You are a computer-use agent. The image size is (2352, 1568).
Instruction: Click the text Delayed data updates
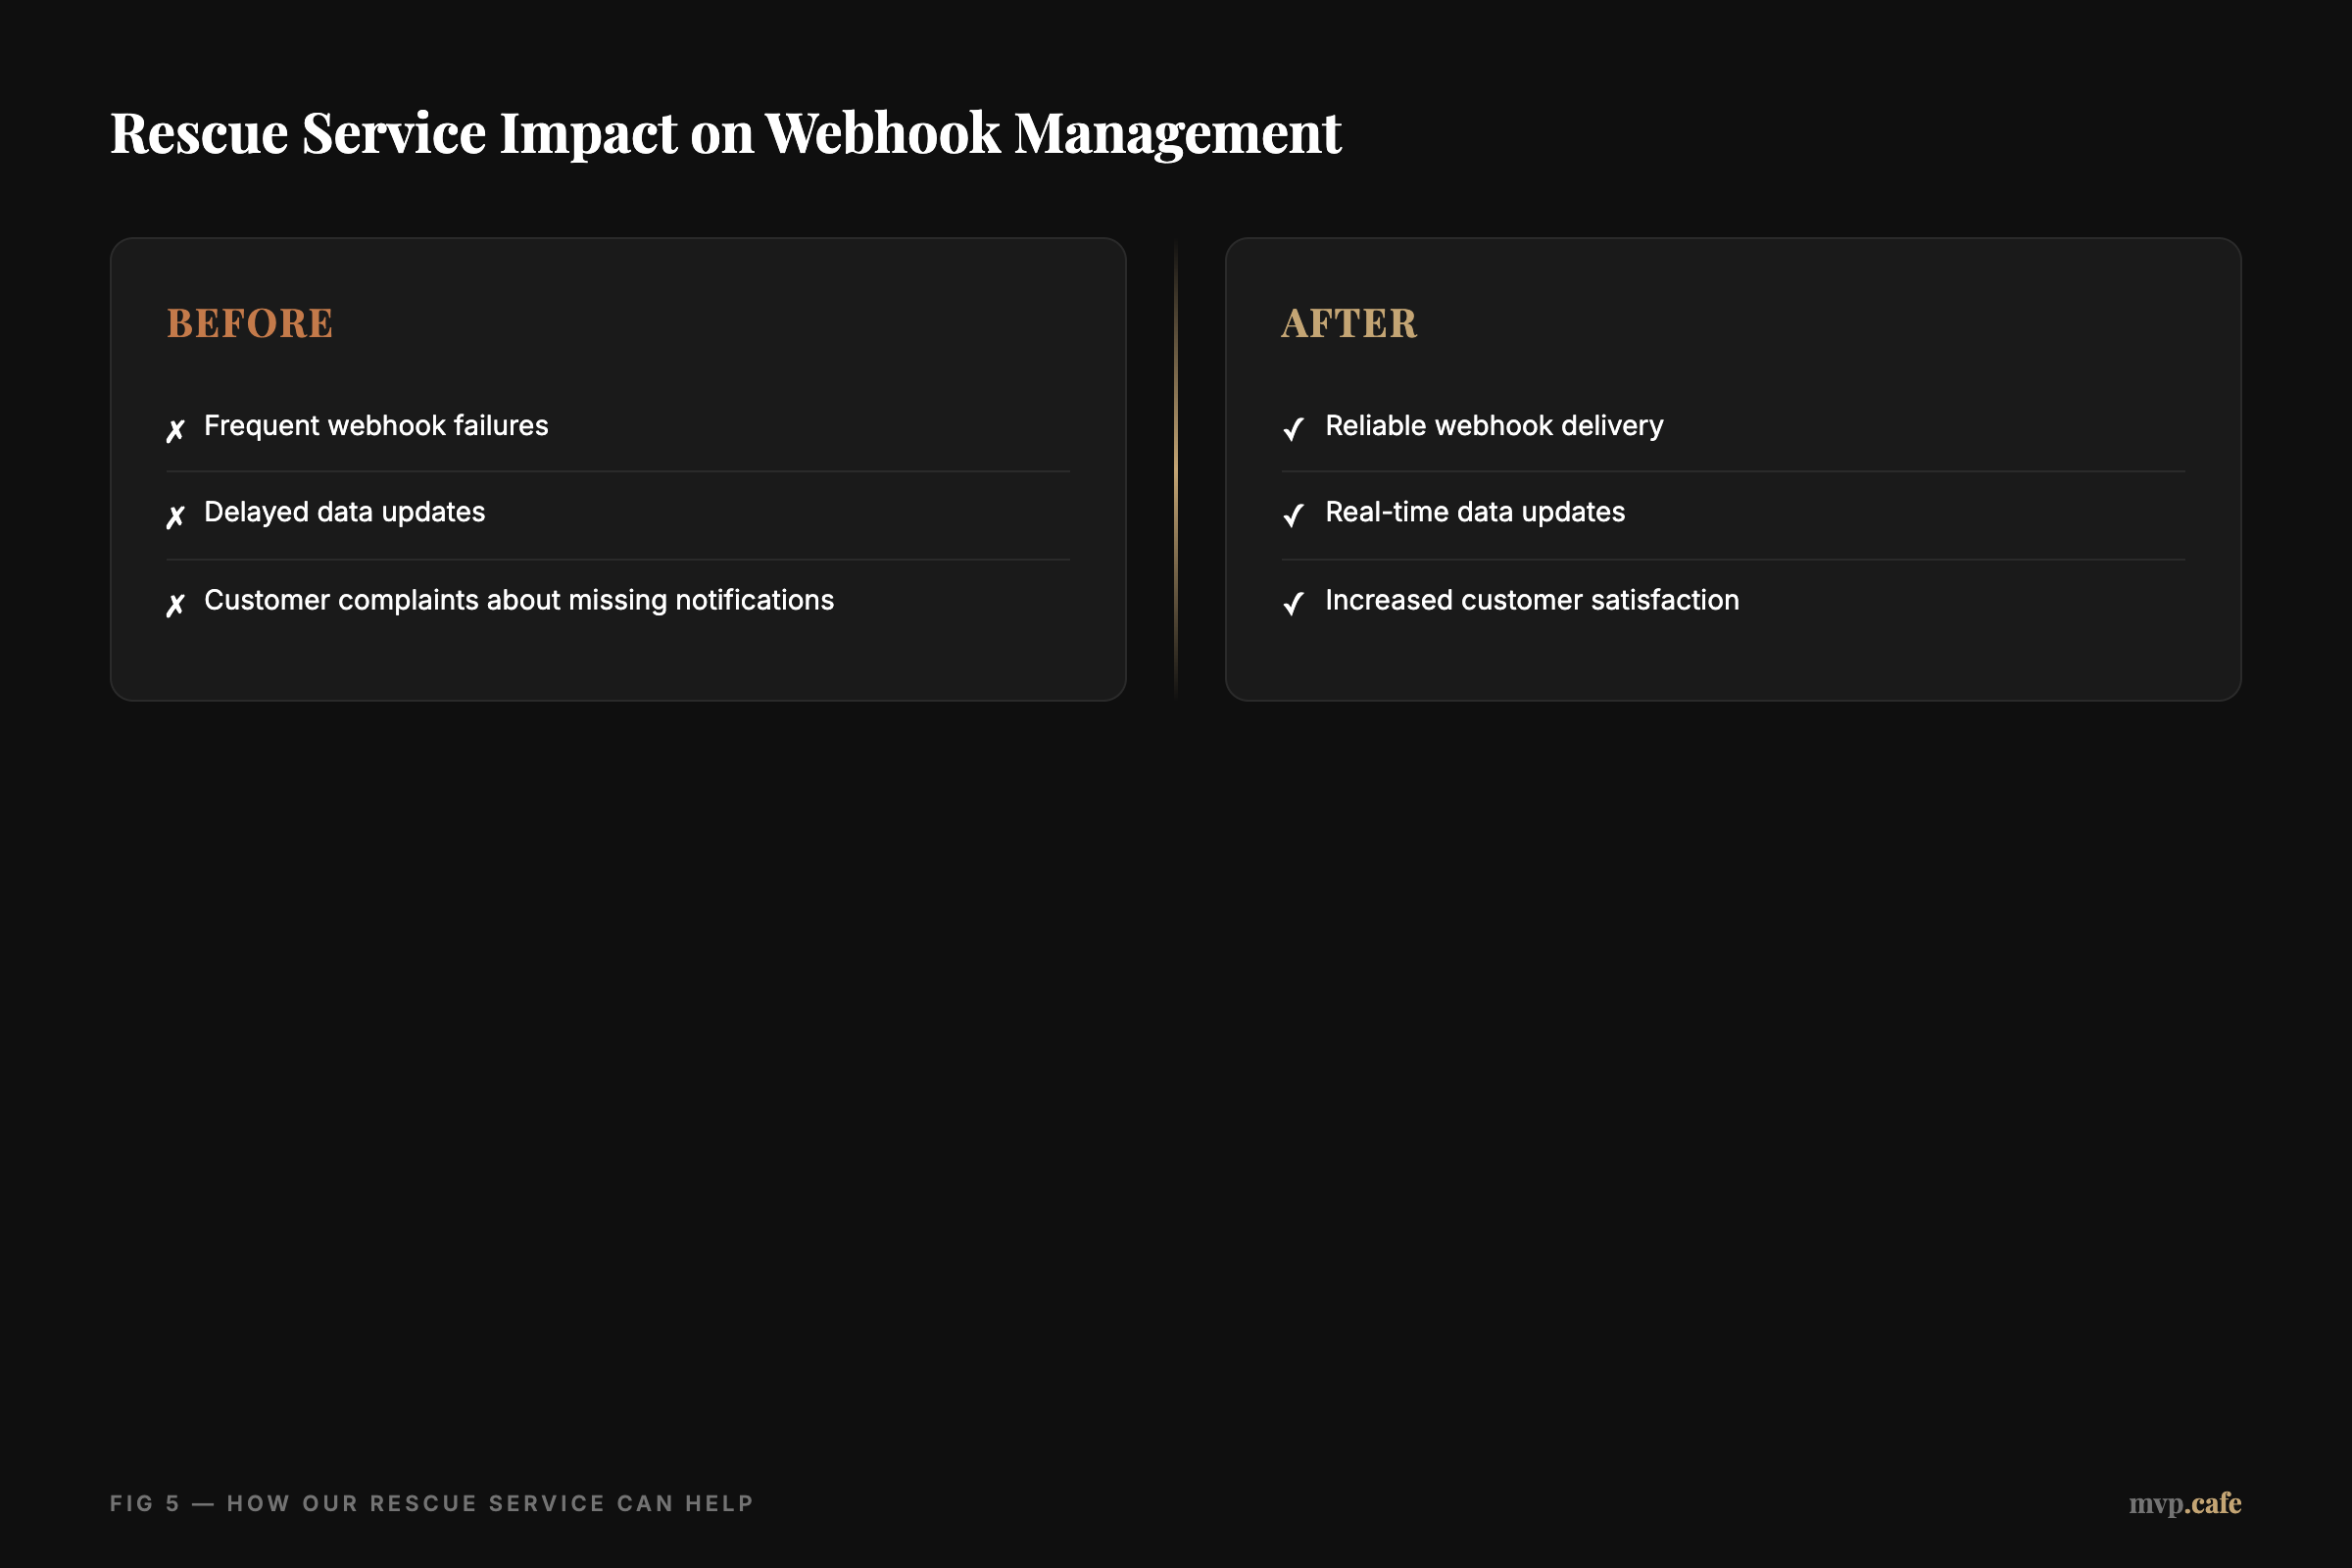coord(344,512)
